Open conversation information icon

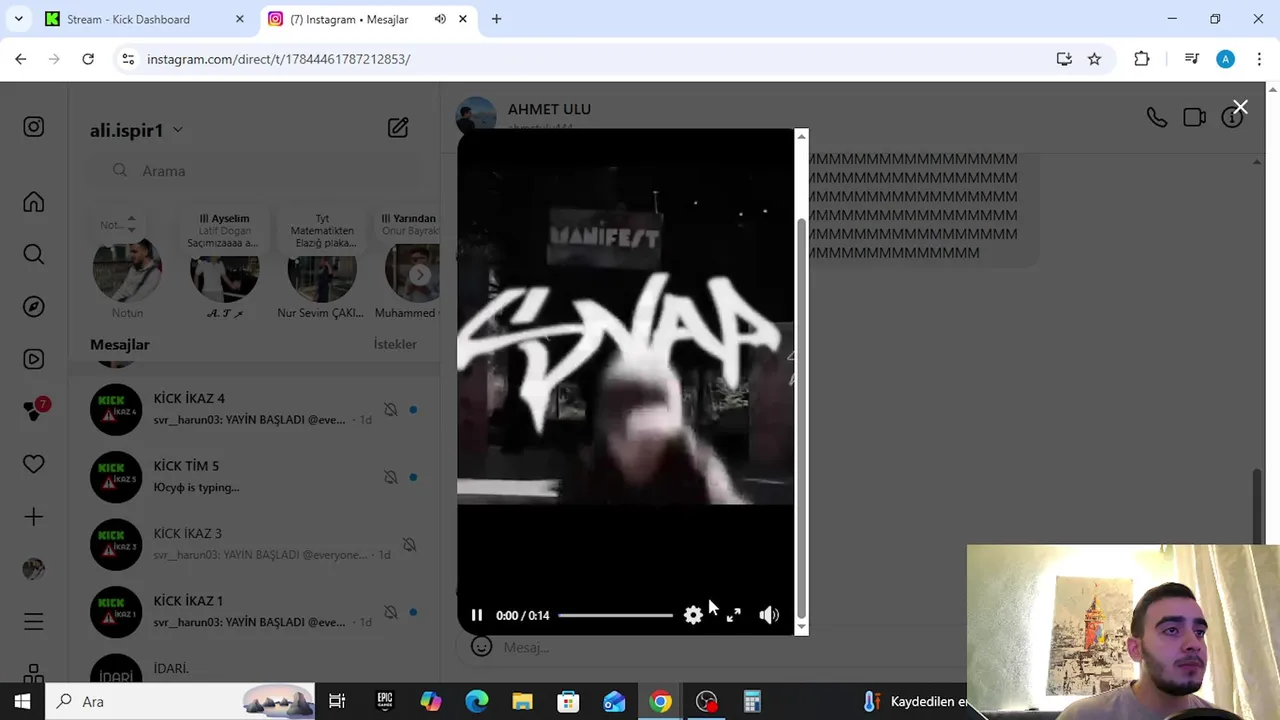pos(1230,118)
